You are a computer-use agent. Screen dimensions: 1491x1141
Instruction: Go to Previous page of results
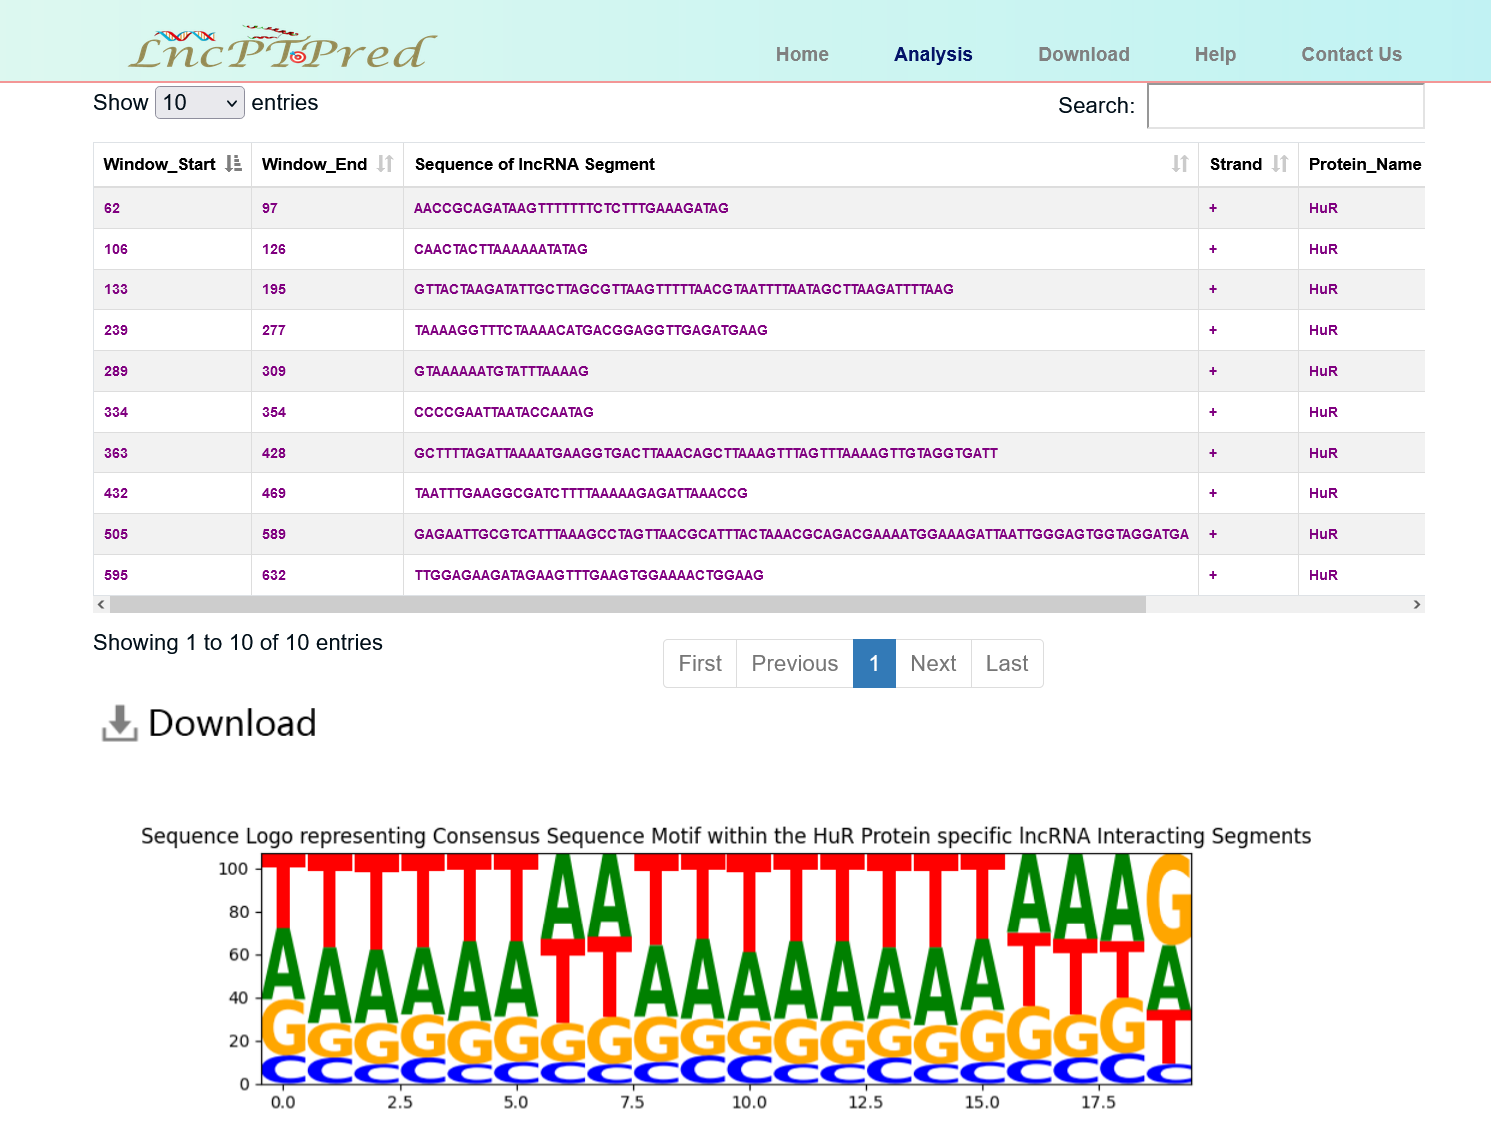[795, 664]
